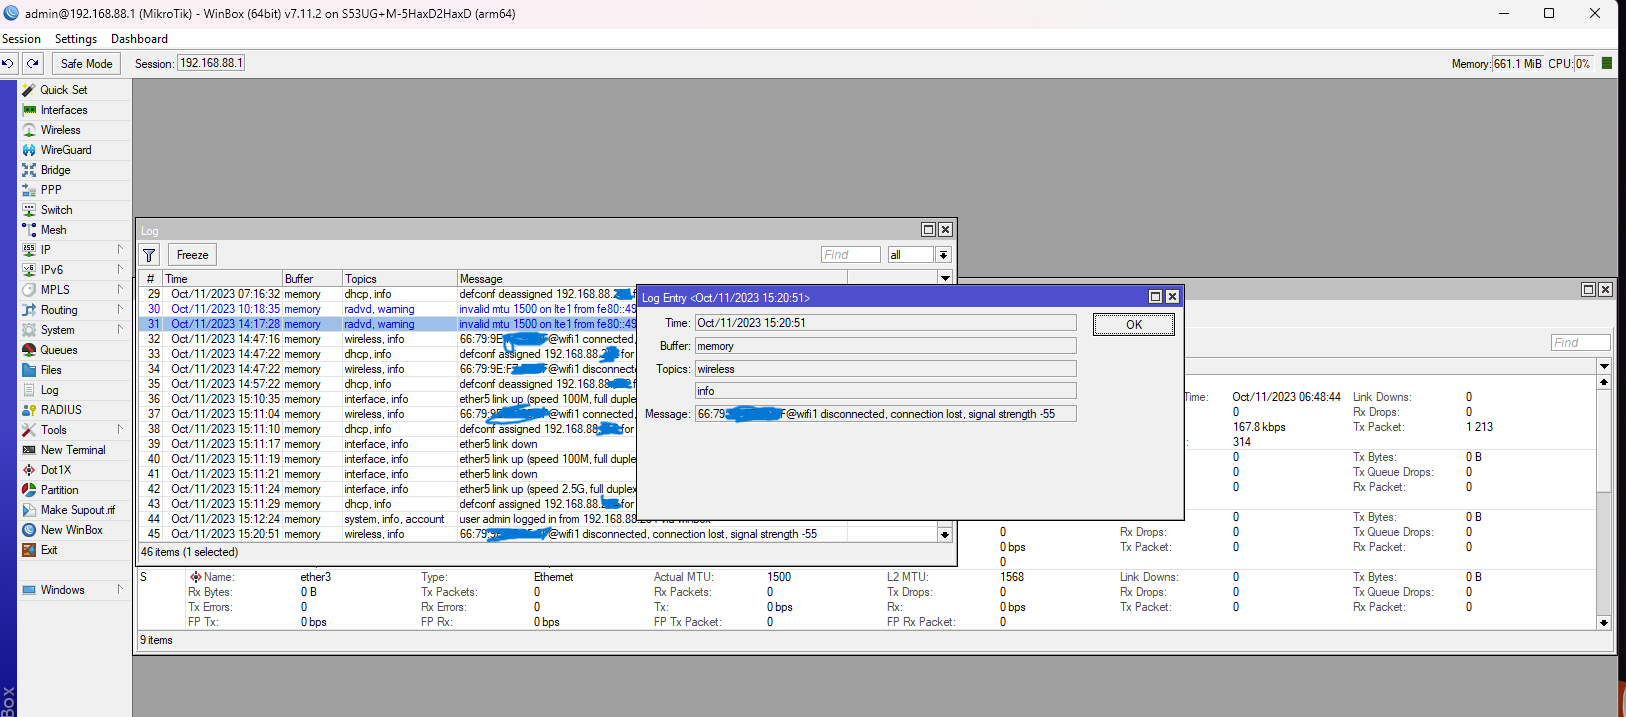Viewport: 1626px width, 717px height.
Task: Open the Make Supout.rif icon
Action: [x=29, y=510]
